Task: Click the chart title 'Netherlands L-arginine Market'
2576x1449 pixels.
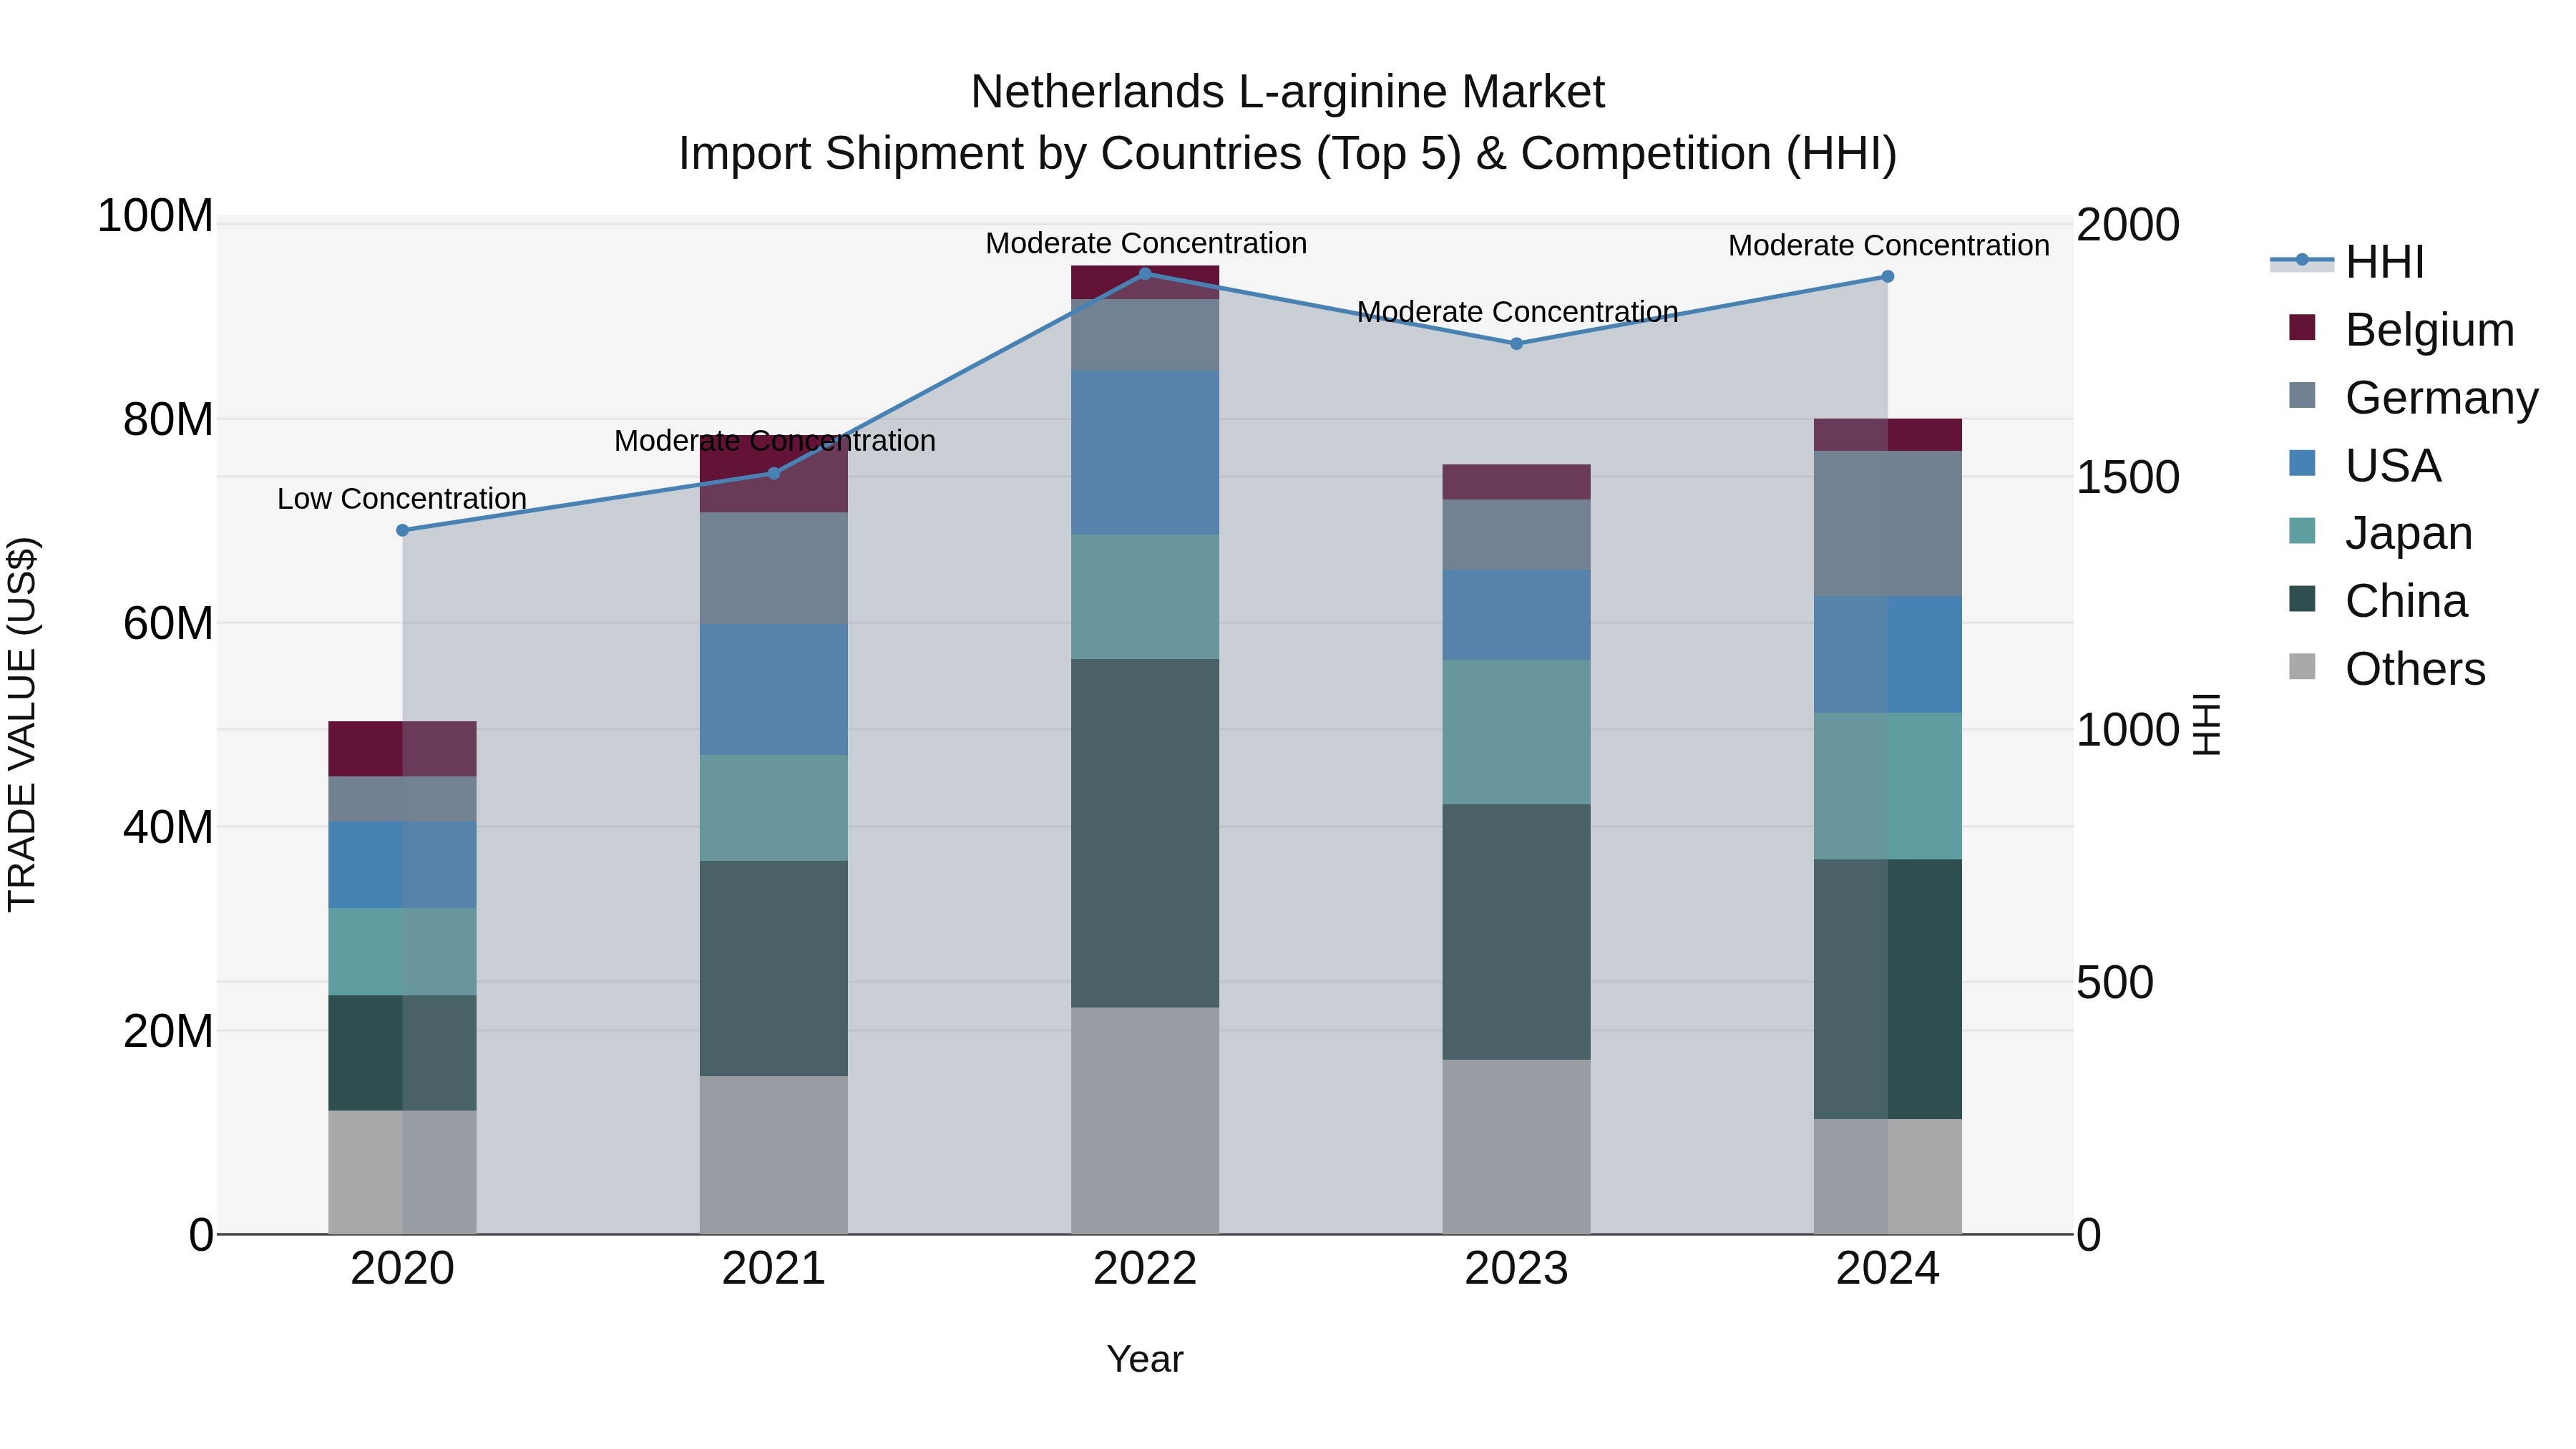Action: click(x=1288, y=92)
